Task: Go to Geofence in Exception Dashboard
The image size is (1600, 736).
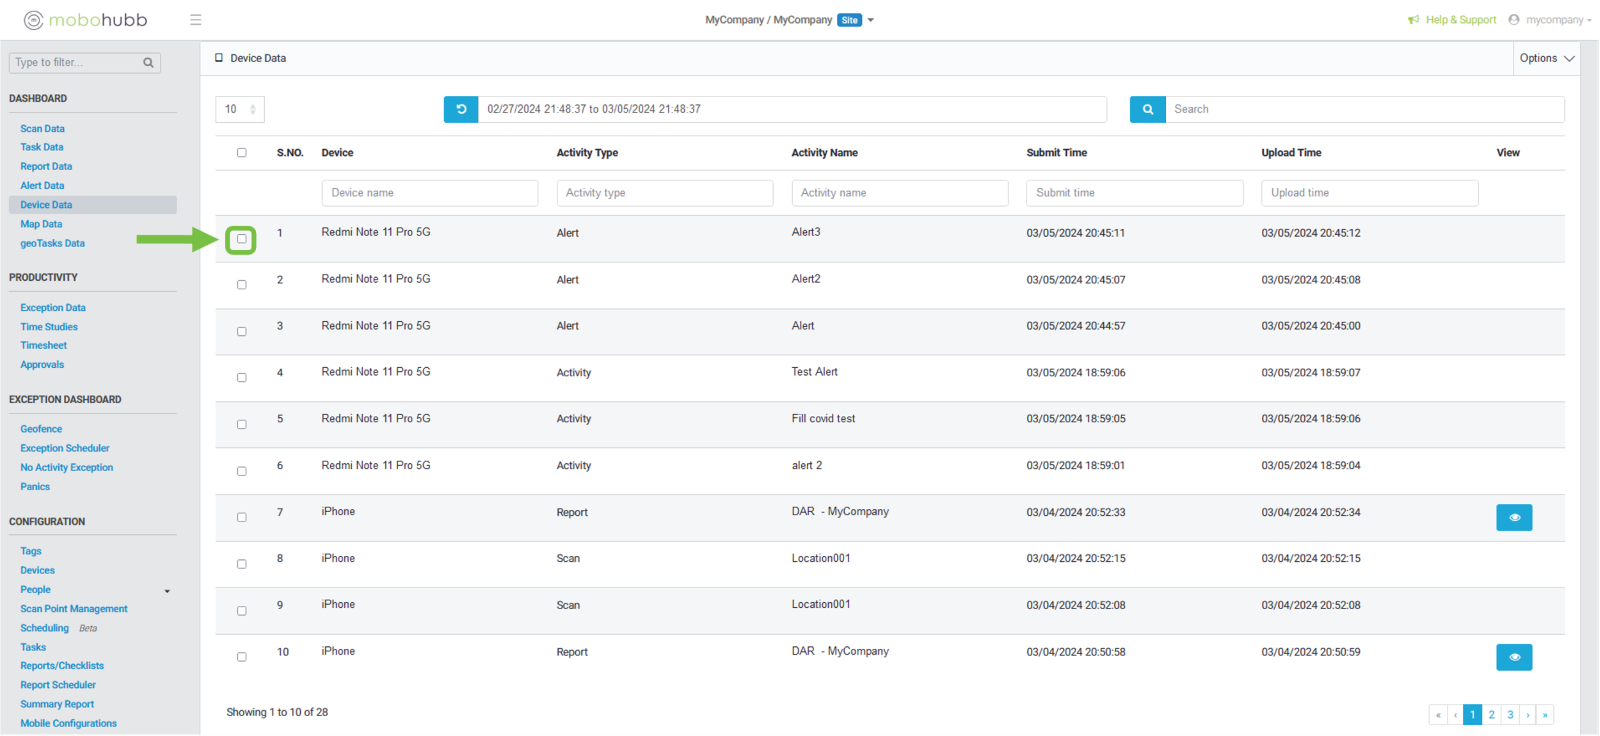Action: pyautogui.click(x=41, y=429)
